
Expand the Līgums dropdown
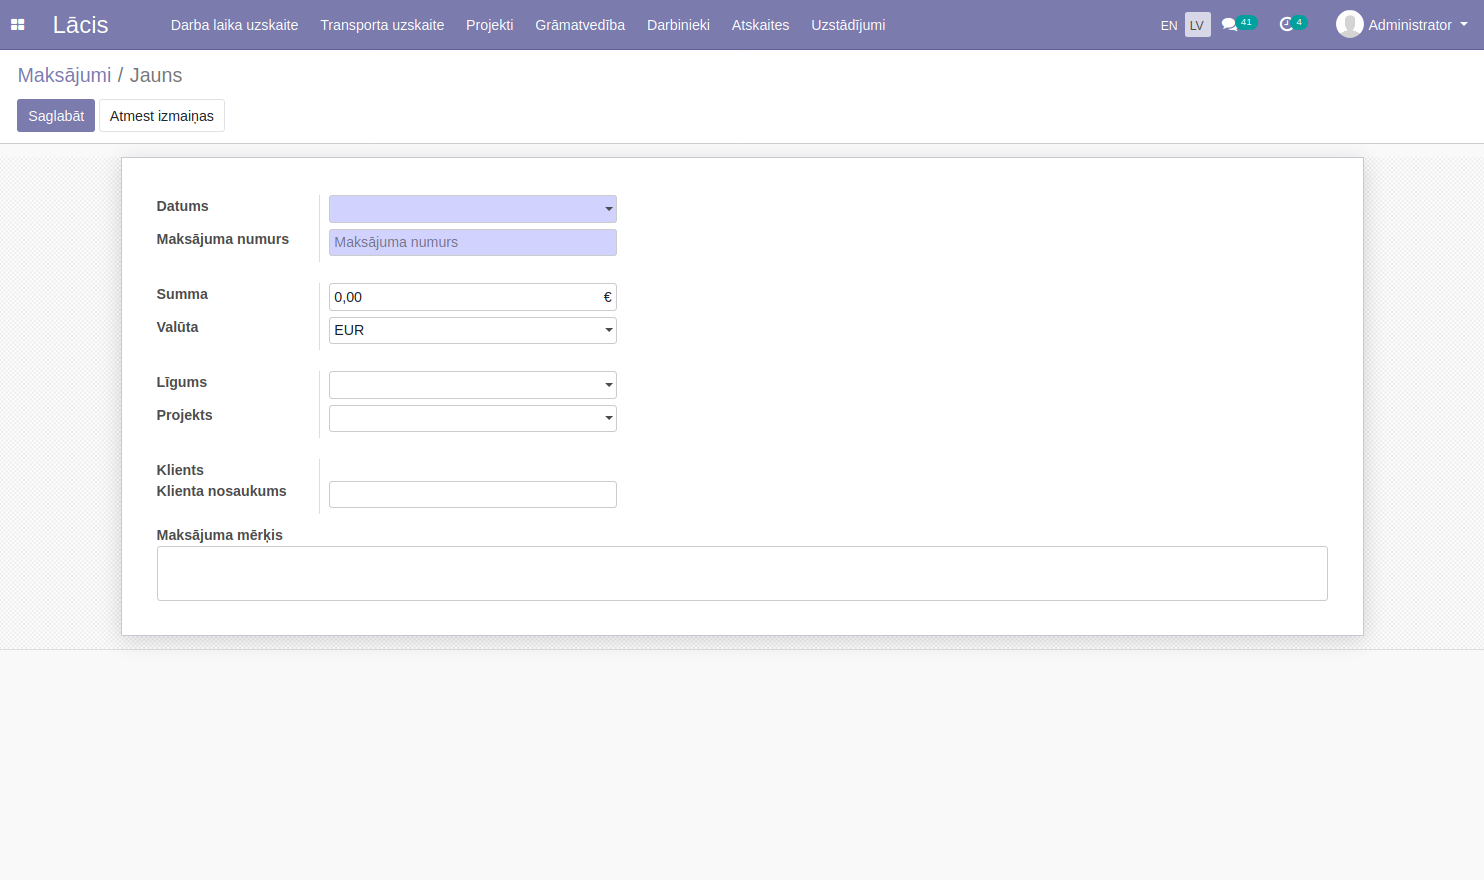(608, 385)
